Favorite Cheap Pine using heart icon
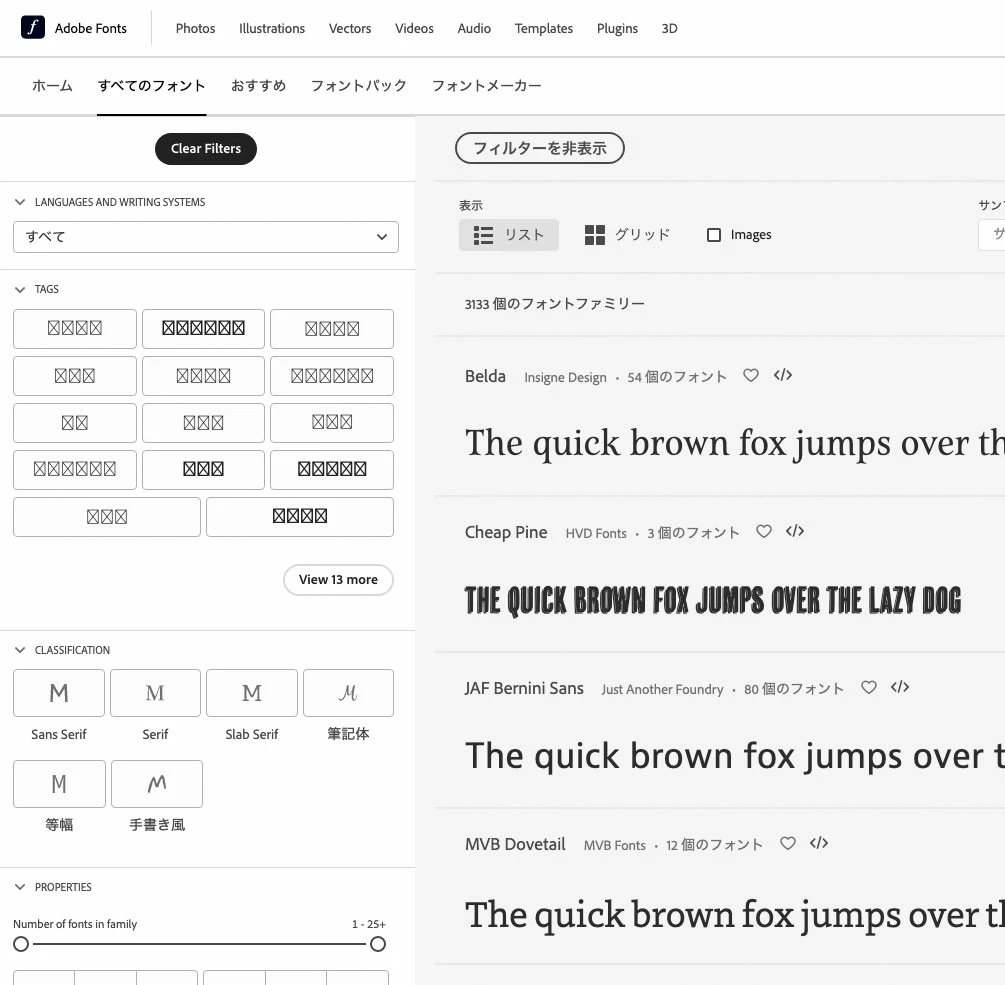The height and width of the screenshot is (985, 1005). [x=763, y=531]
